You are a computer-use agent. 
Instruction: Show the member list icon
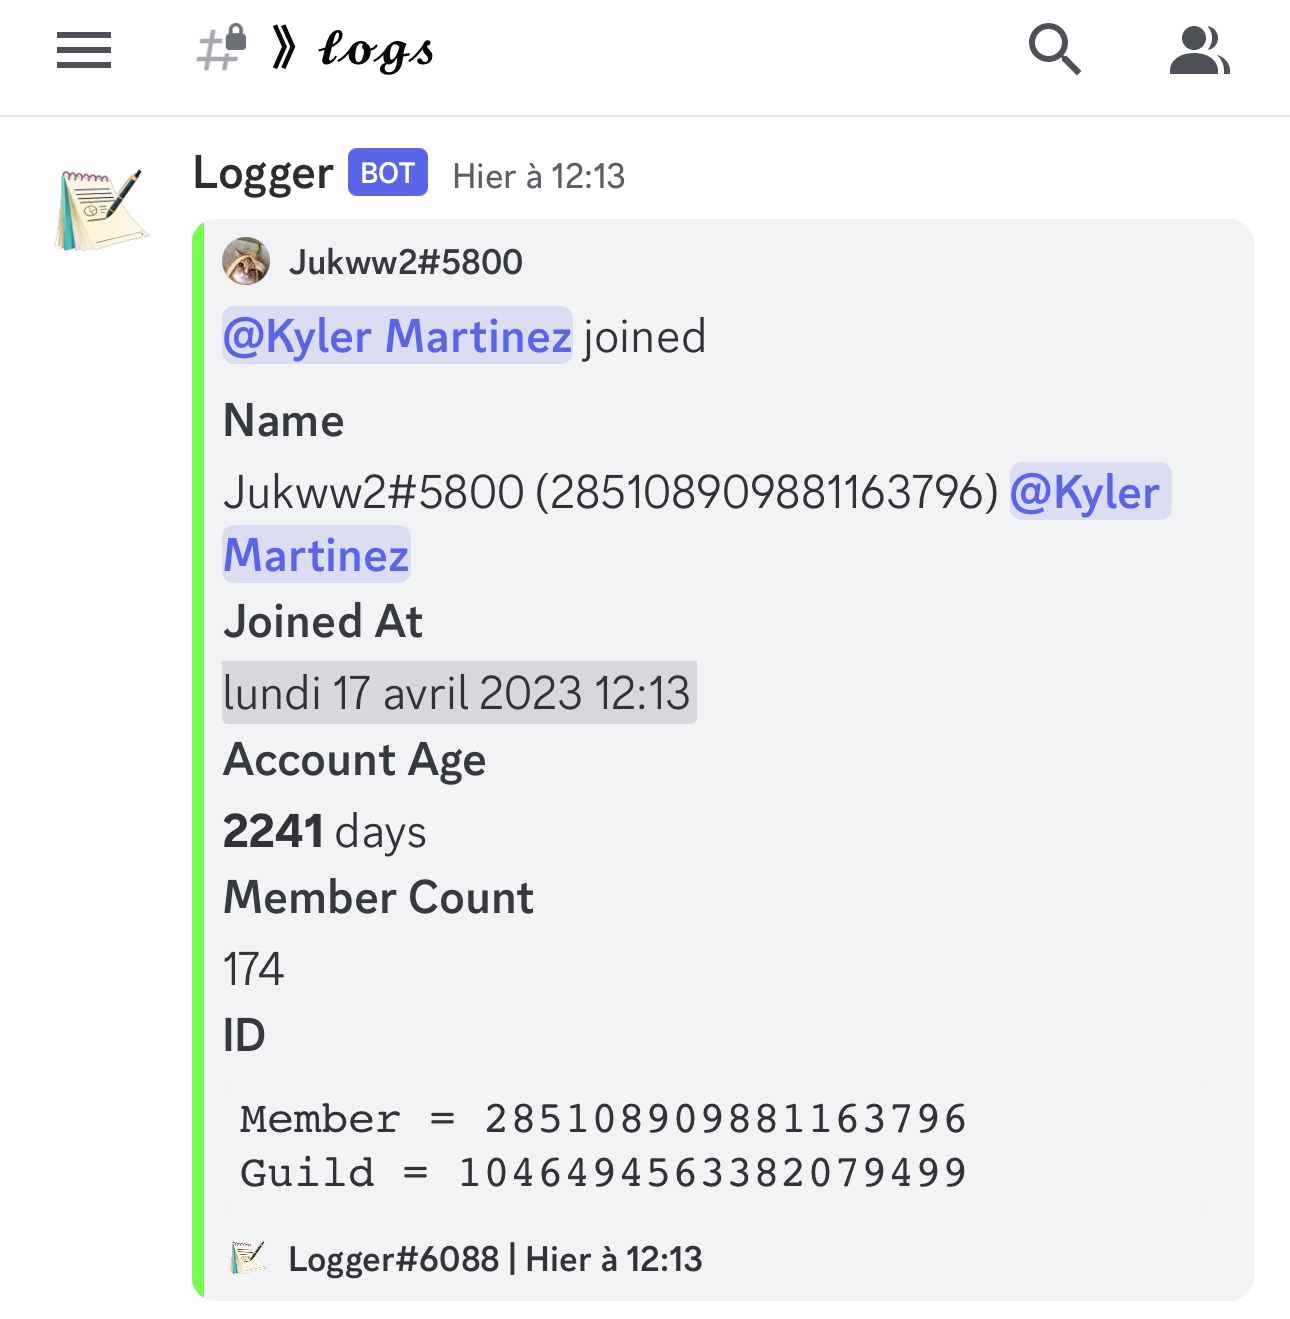click(x=1199, y=50)
